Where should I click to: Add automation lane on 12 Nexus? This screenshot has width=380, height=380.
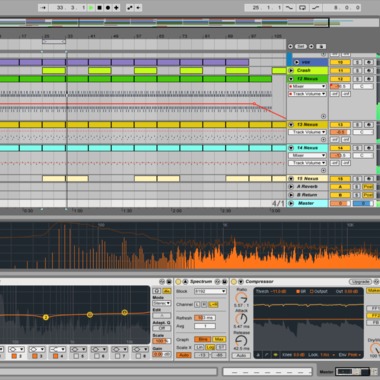(323, 116)
